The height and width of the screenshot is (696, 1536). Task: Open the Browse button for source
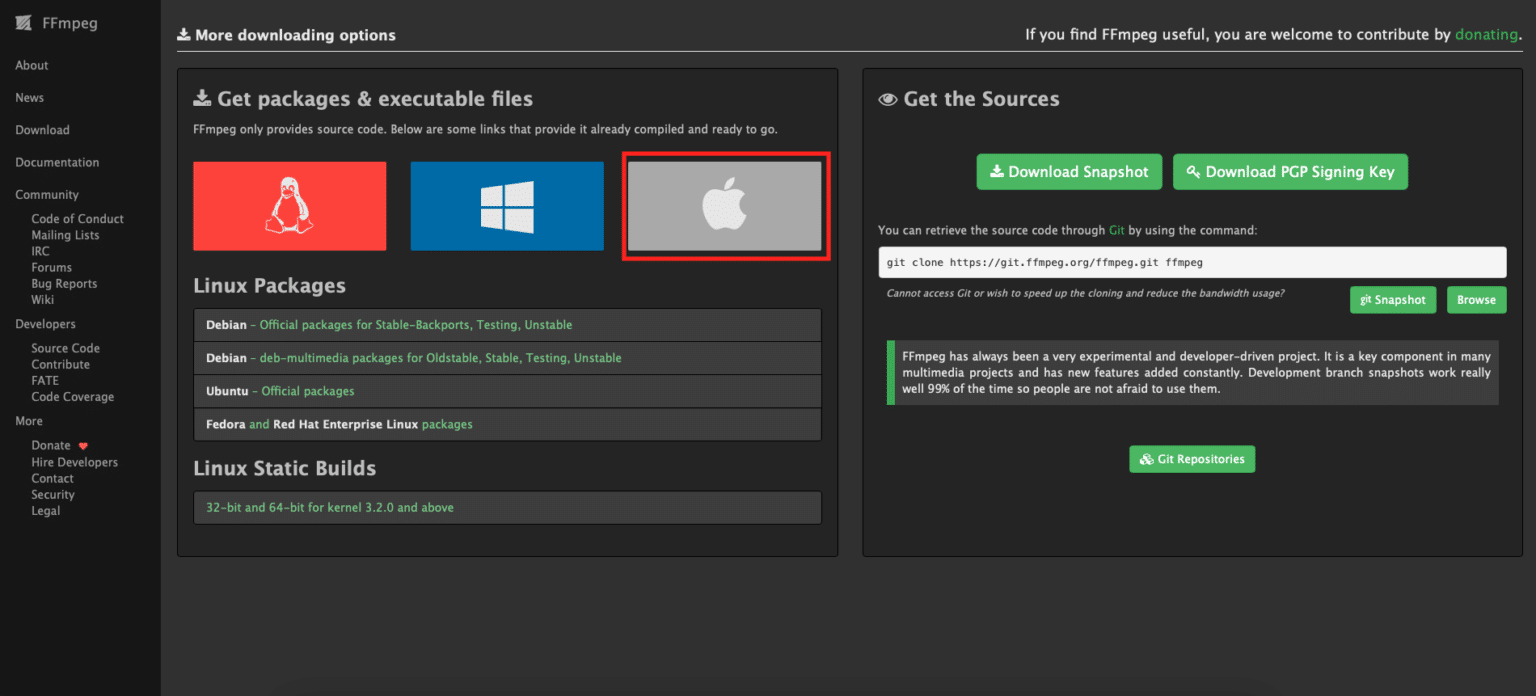click(1475, 300)
